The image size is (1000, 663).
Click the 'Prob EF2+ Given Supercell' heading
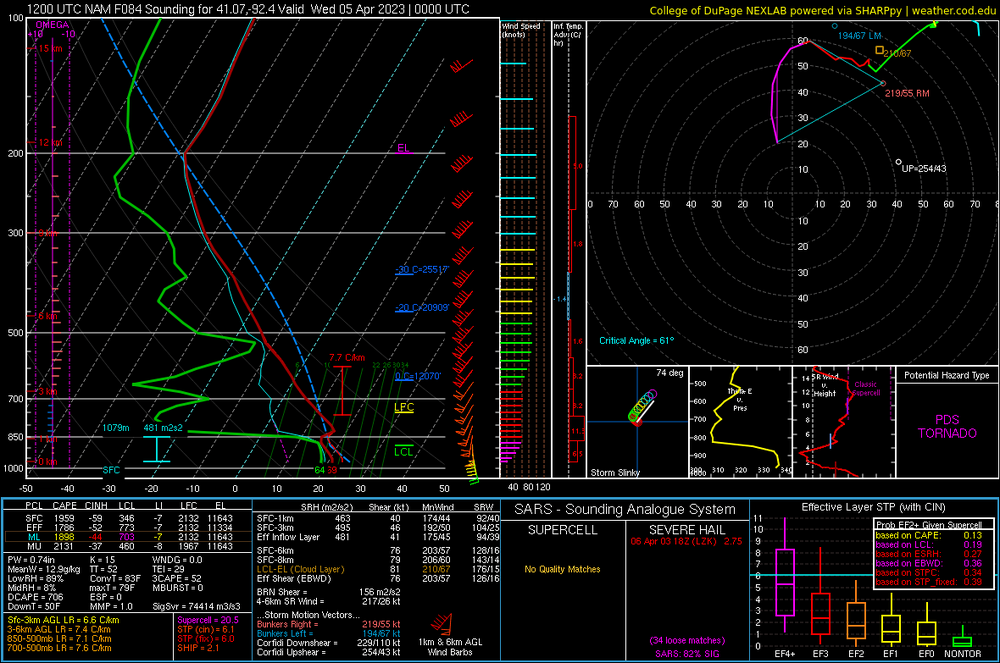tap(929, 525)
